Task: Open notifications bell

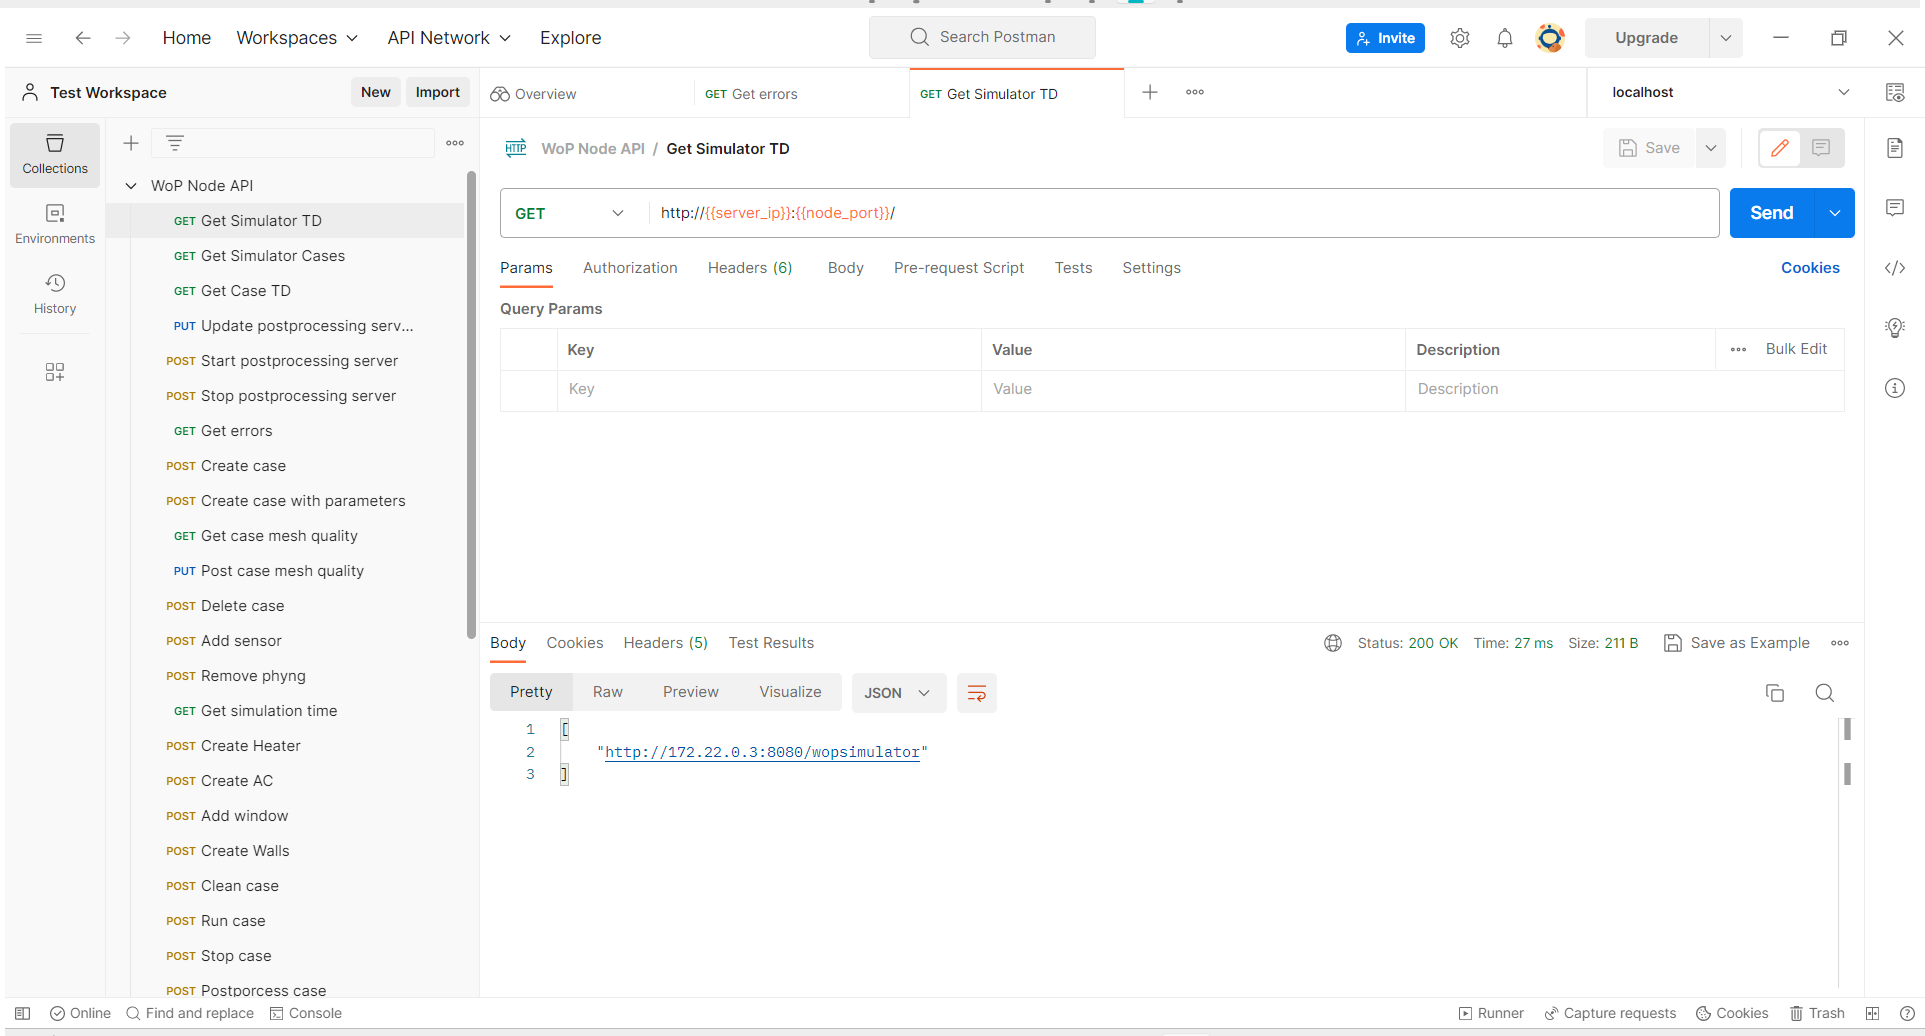Action: tap(1505, 38)
